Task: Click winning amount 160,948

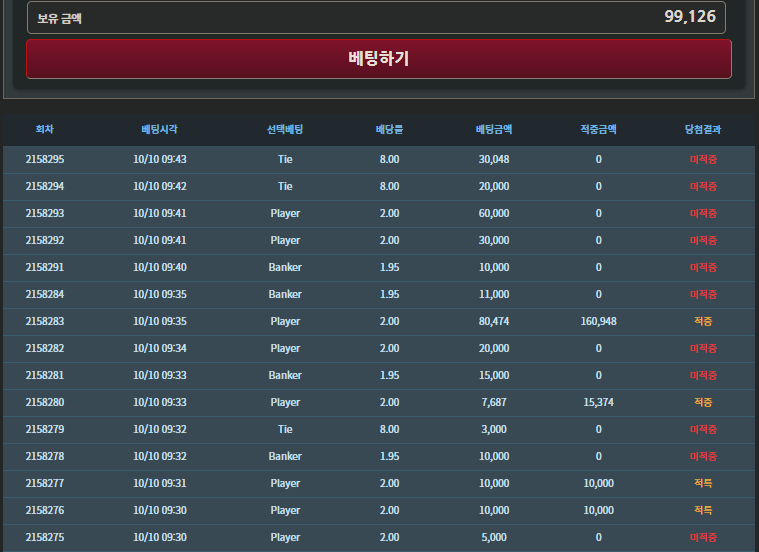Action: point(598,322)
